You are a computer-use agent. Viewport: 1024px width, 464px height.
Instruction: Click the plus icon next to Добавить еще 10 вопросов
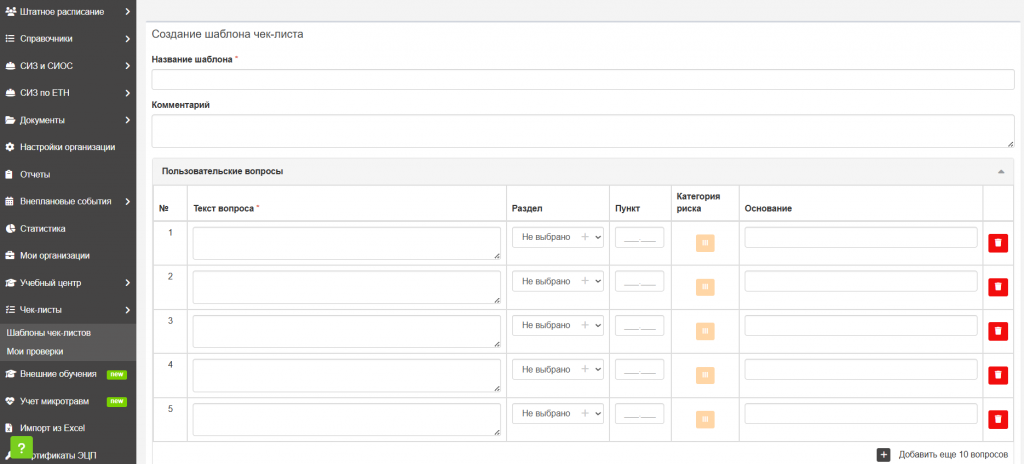click(883, 454)
